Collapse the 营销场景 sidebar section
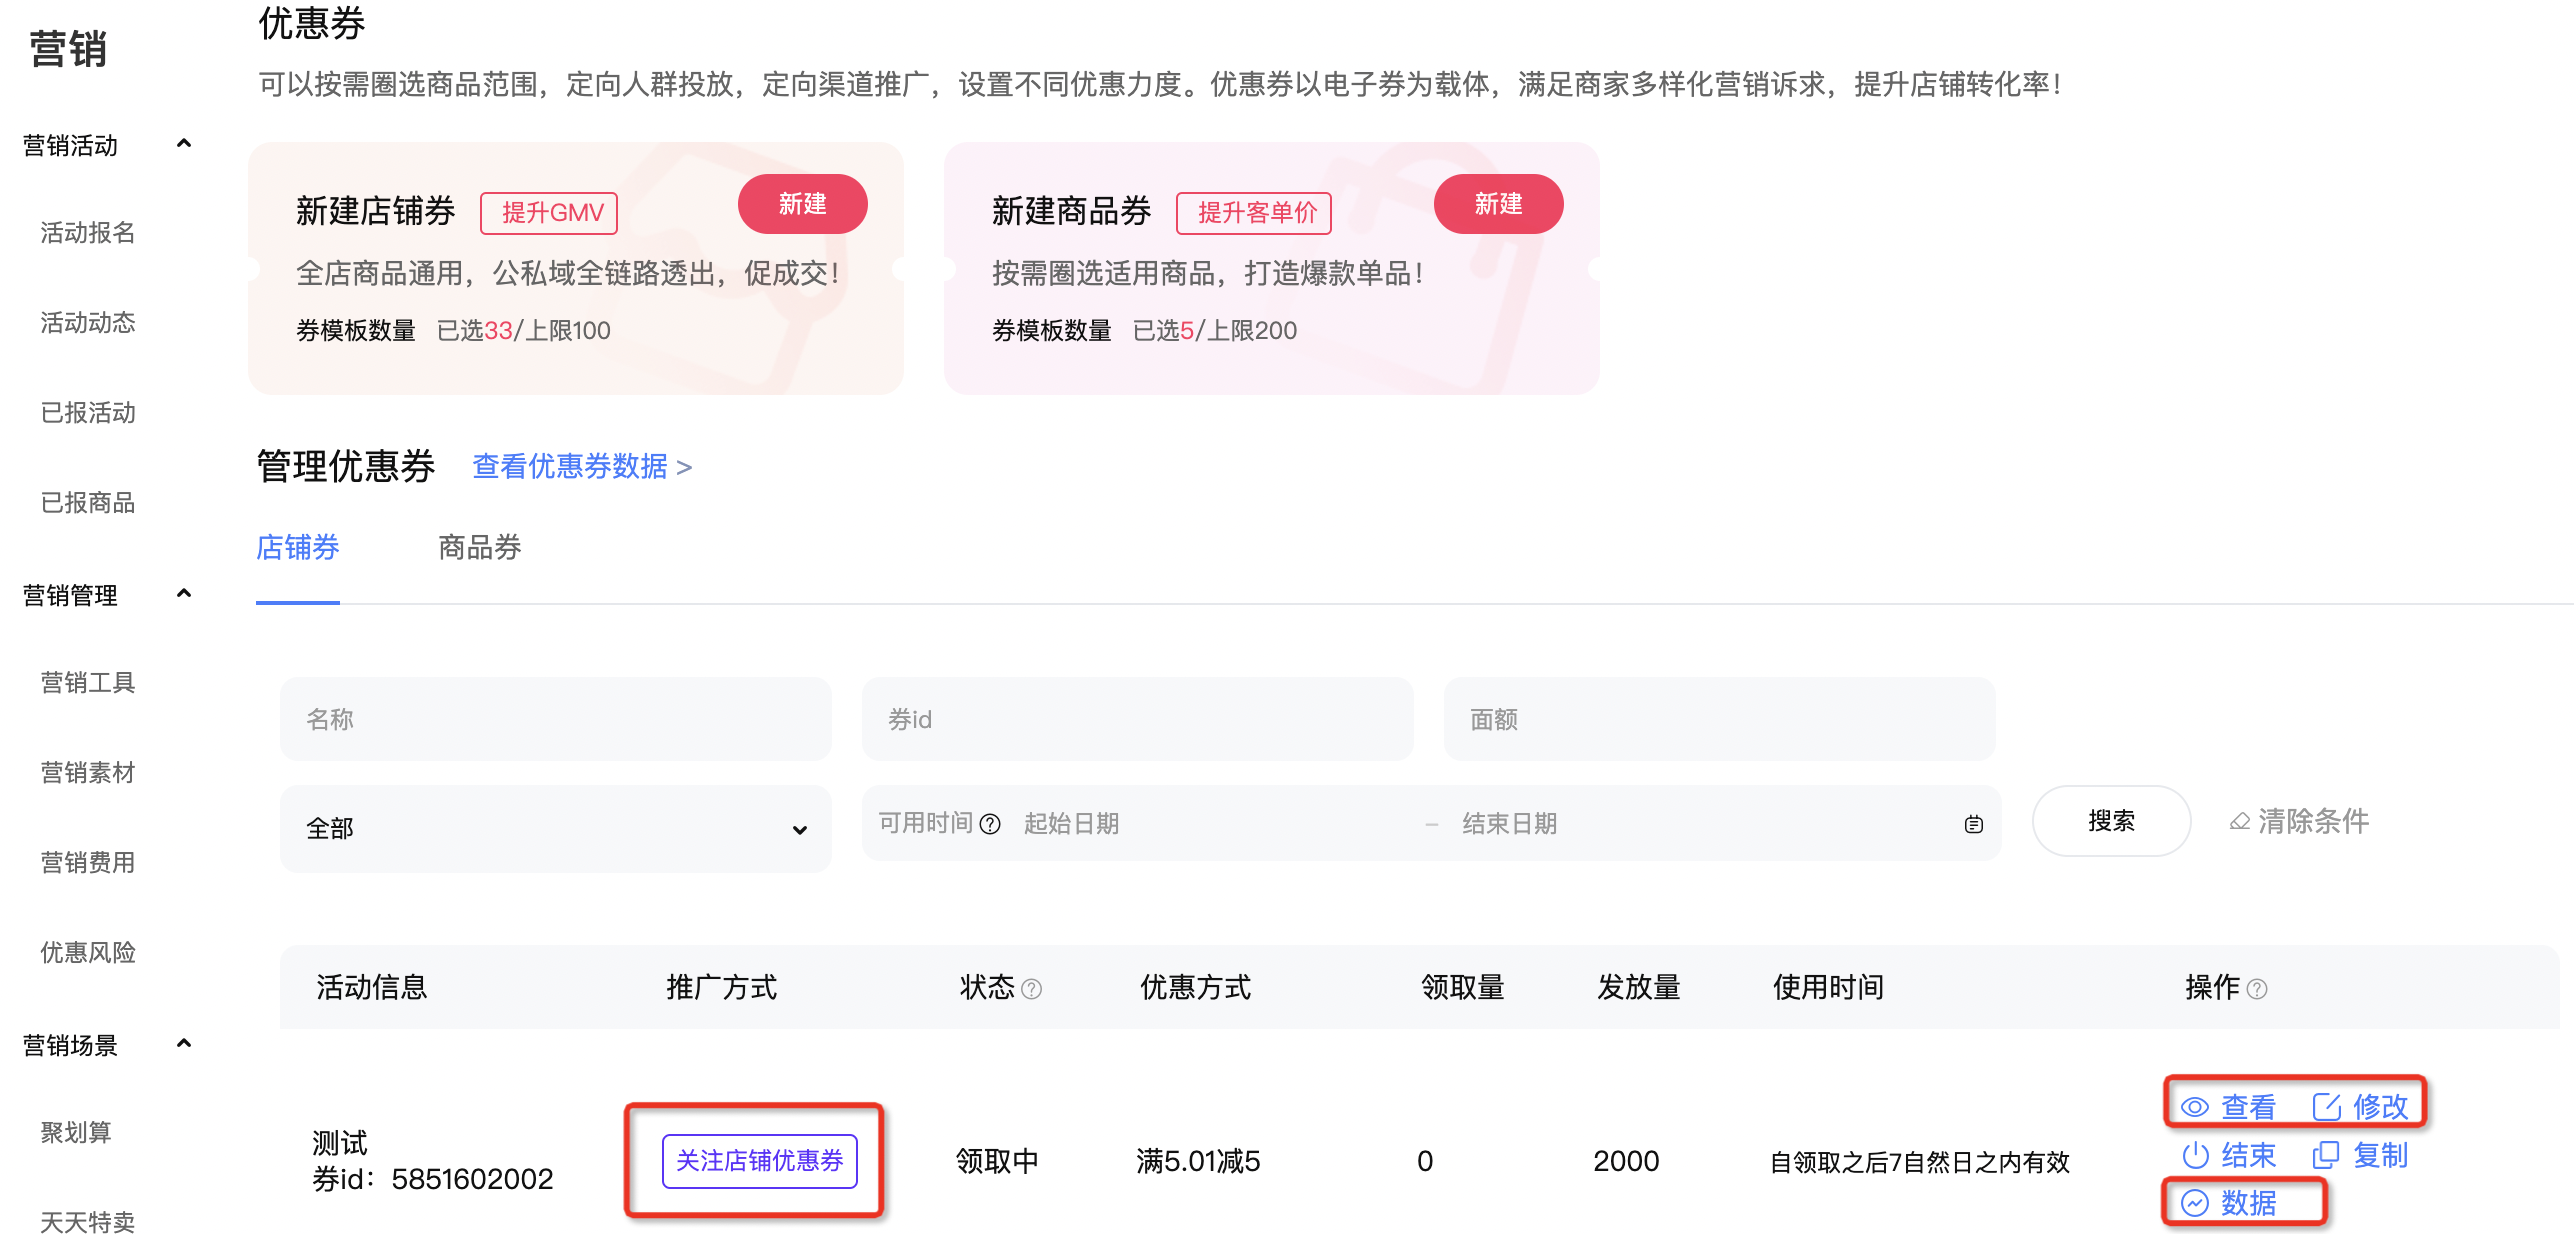The image size is (2574, 1234). tap(184, 1044)
